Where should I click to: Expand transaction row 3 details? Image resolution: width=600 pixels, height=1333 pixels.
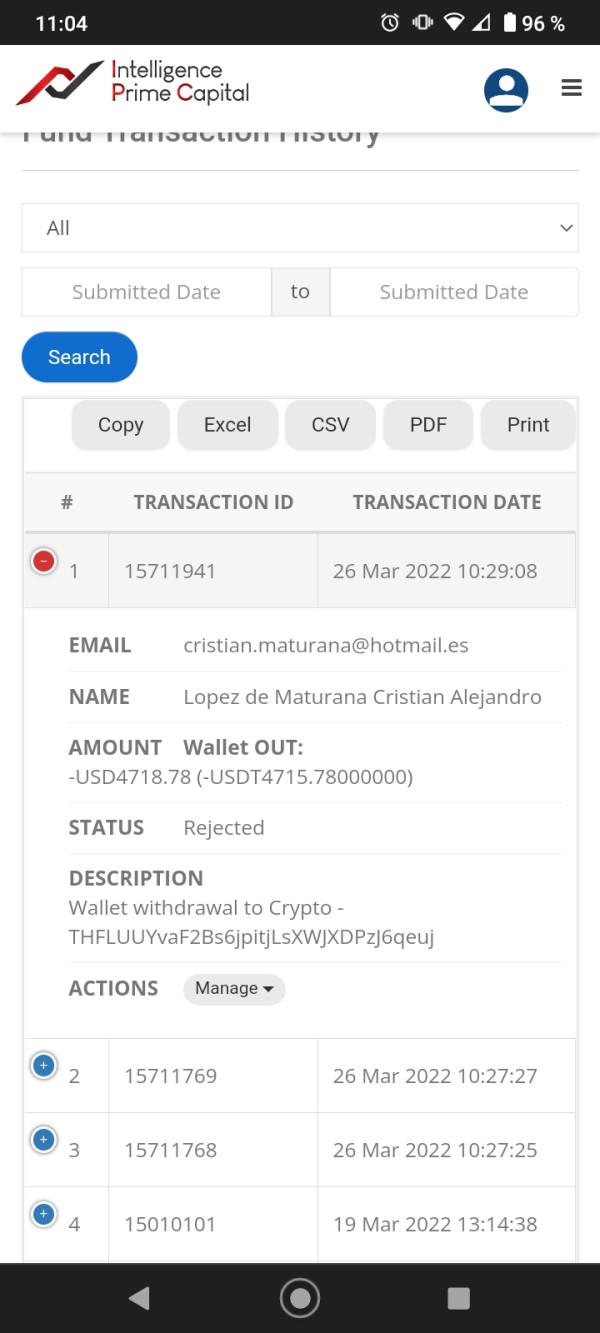[43, 1140]
